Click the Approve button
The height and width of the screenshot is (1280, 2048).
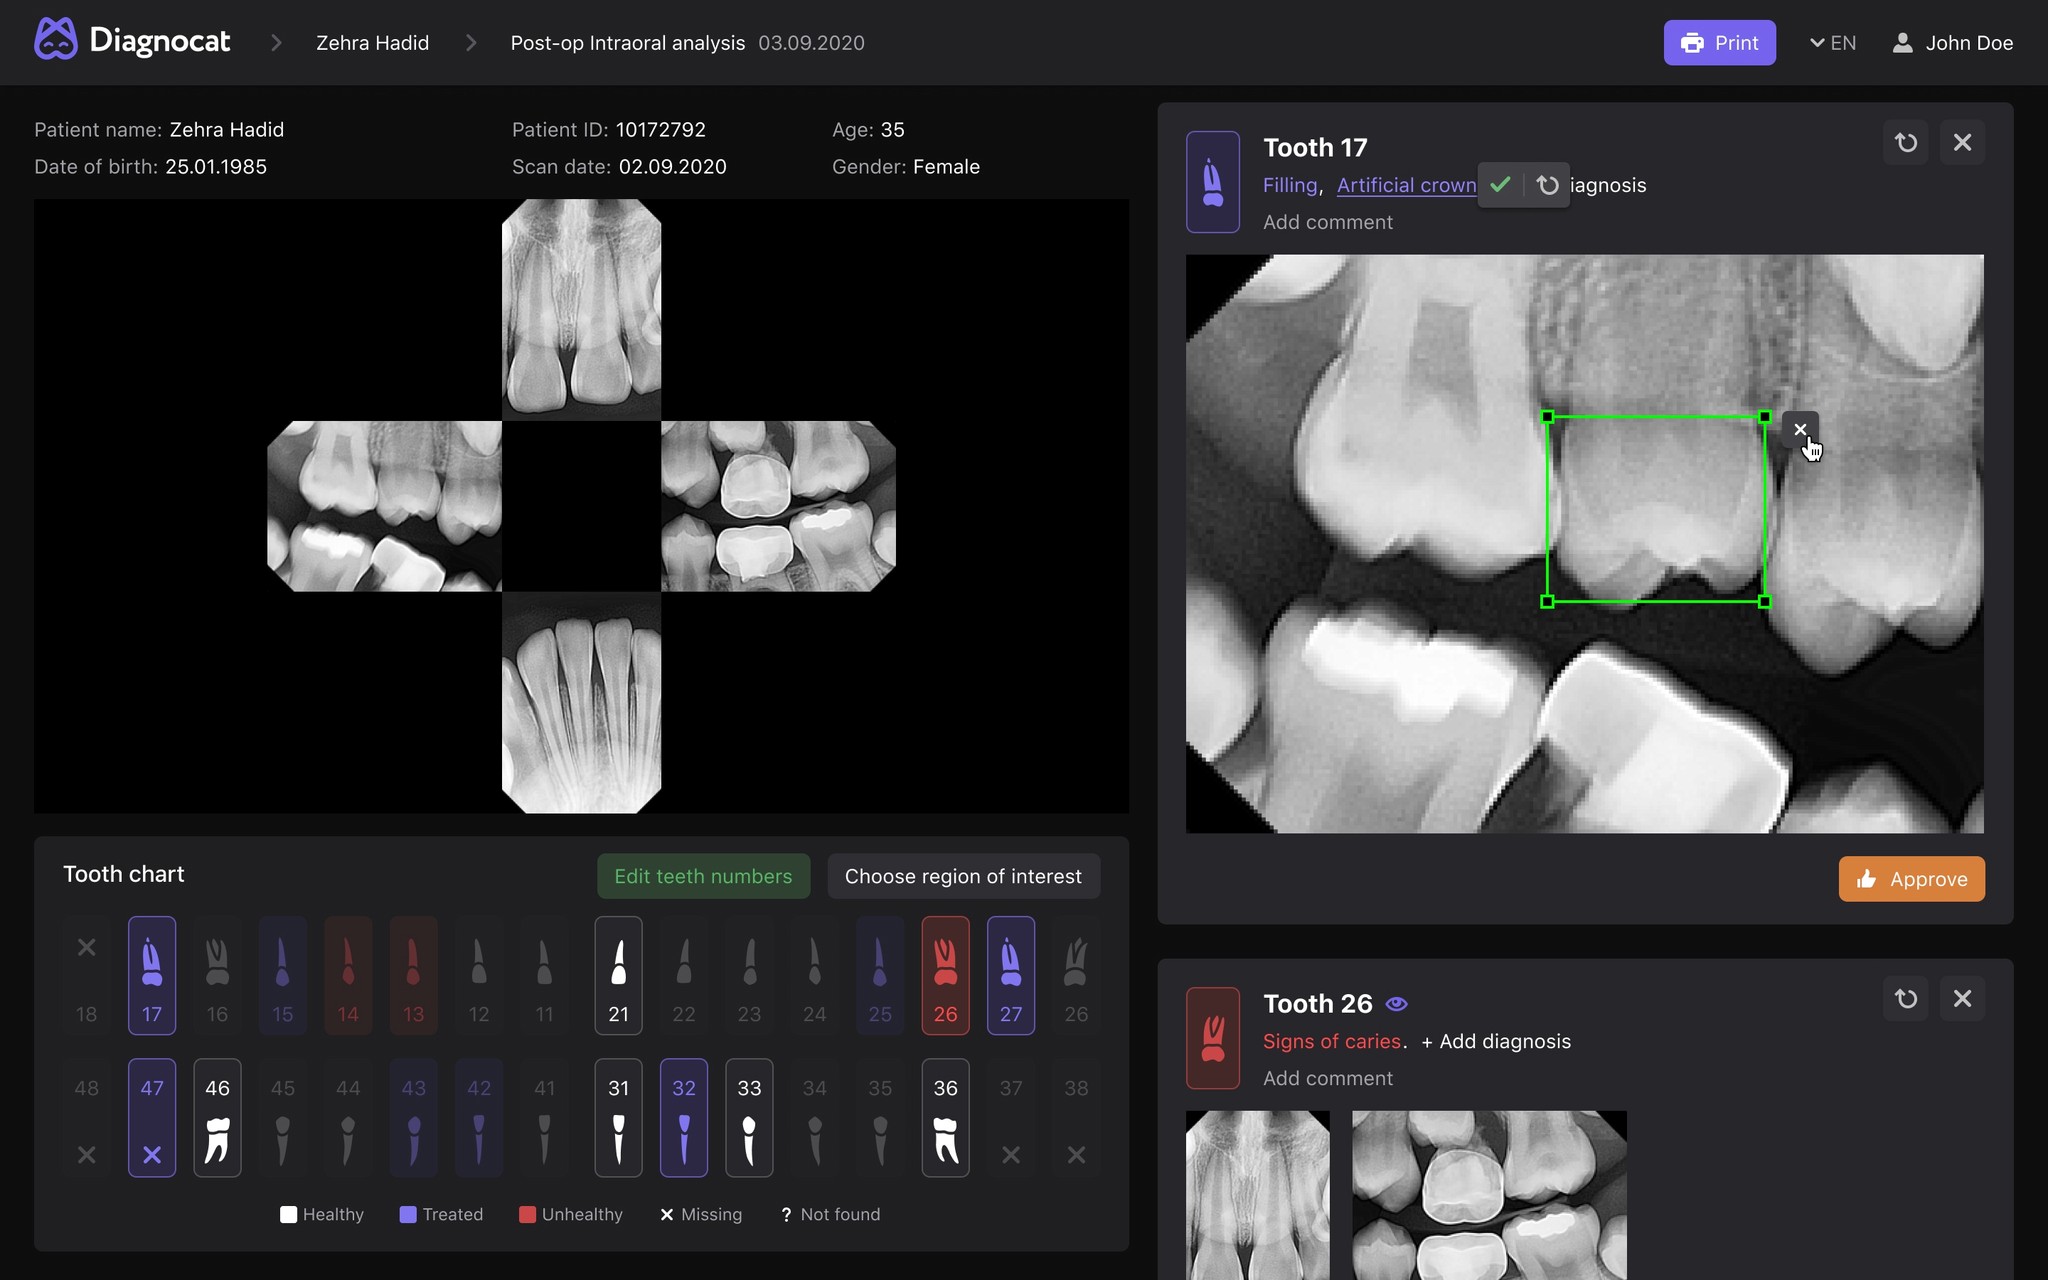coord(1911,879)
